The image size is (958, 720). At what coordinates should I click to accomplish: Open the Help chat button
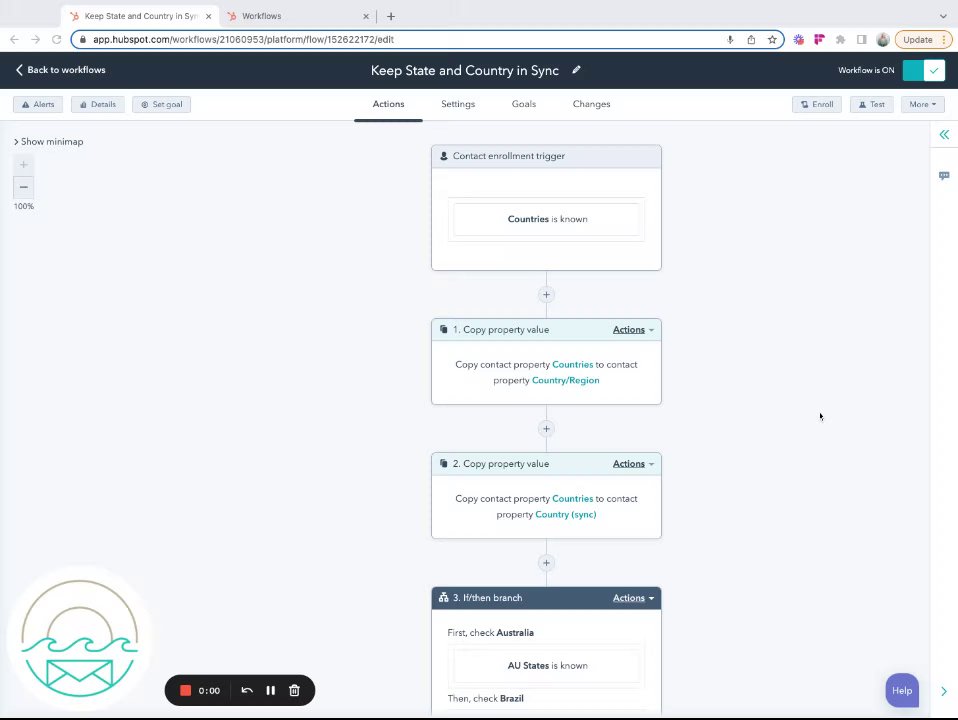click(x=902, y=690)
